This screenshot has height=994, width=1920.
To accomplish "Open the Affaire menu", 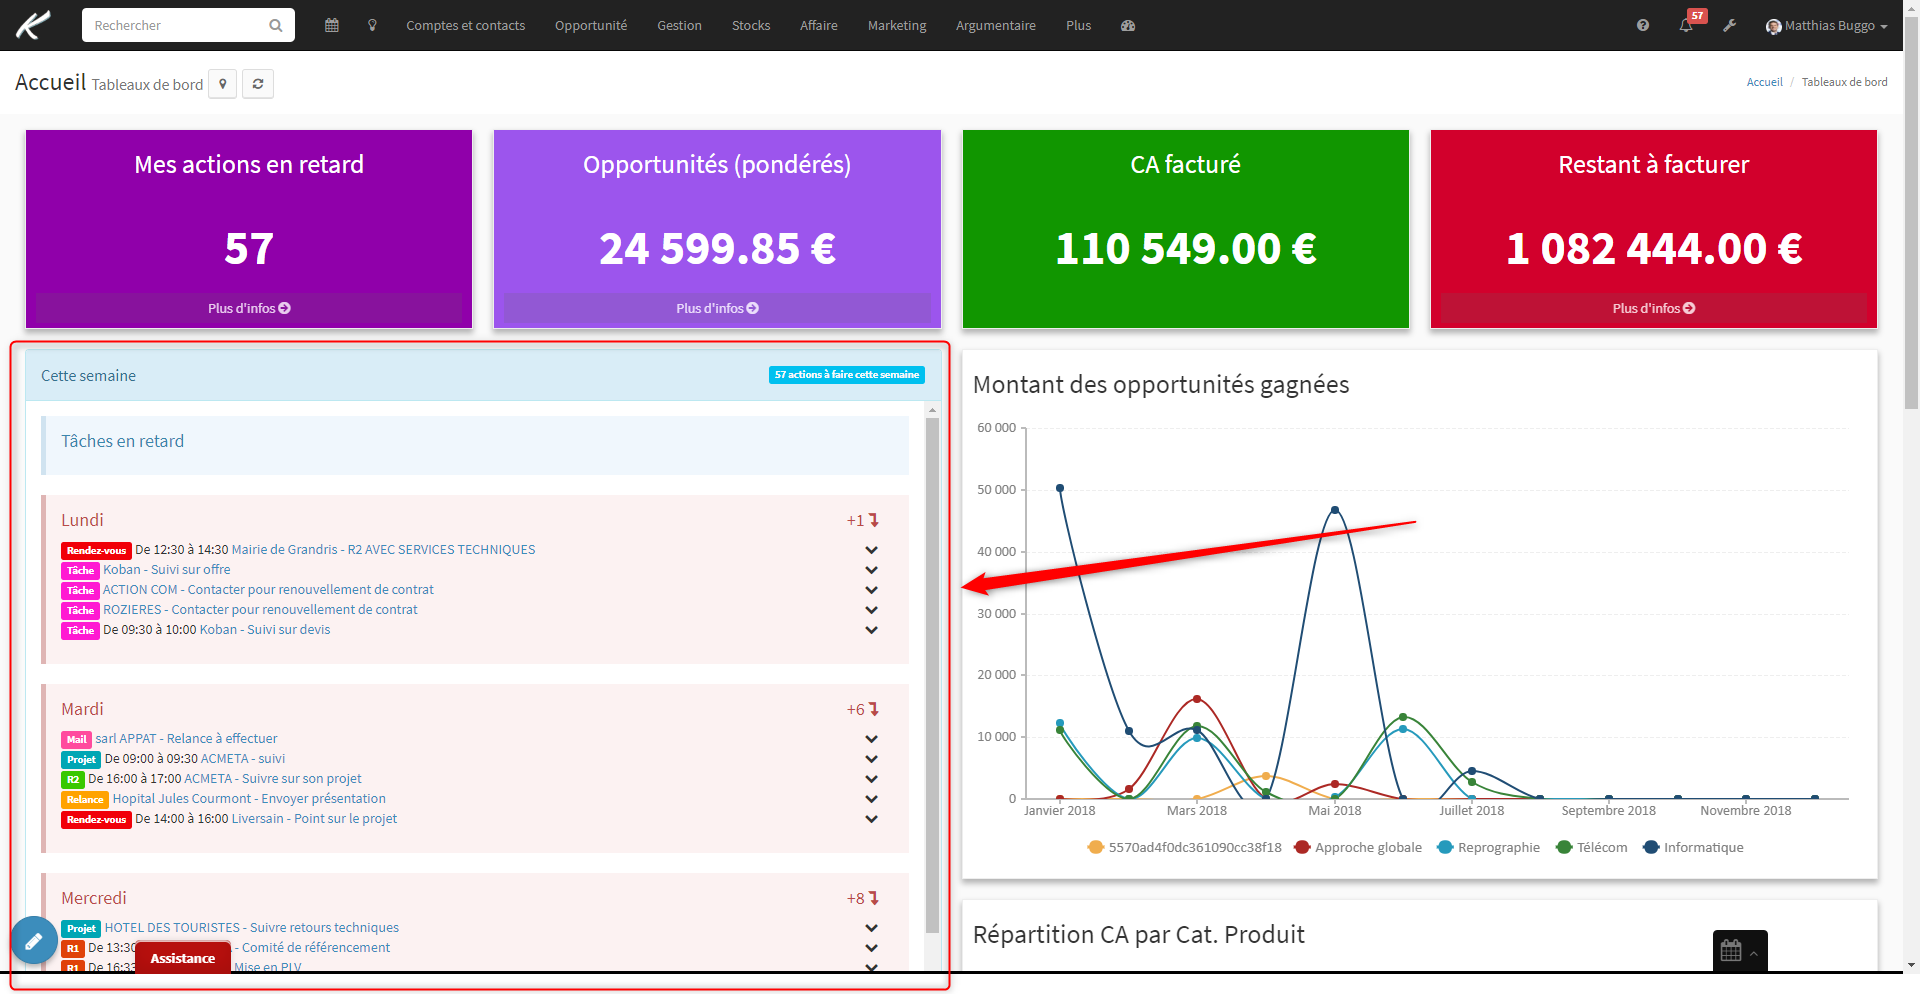I will (x=819, y=26).
